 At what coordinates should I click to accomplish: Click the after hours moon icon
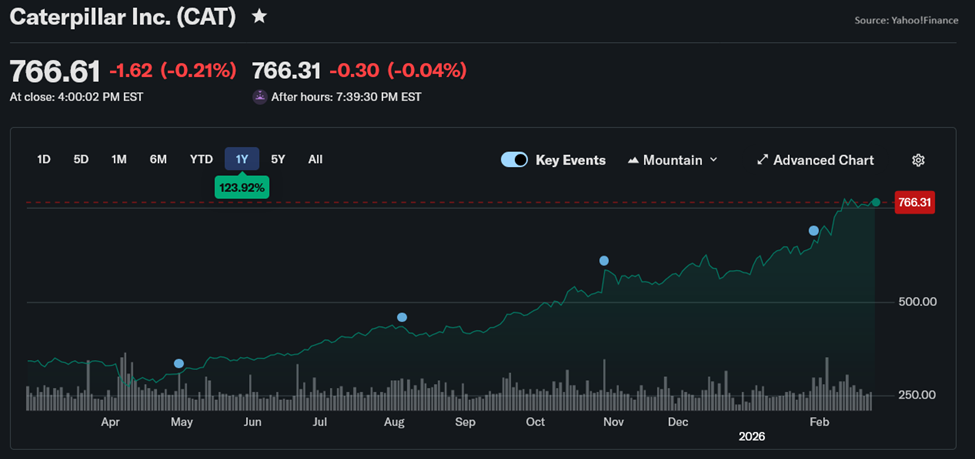(260, 97)
